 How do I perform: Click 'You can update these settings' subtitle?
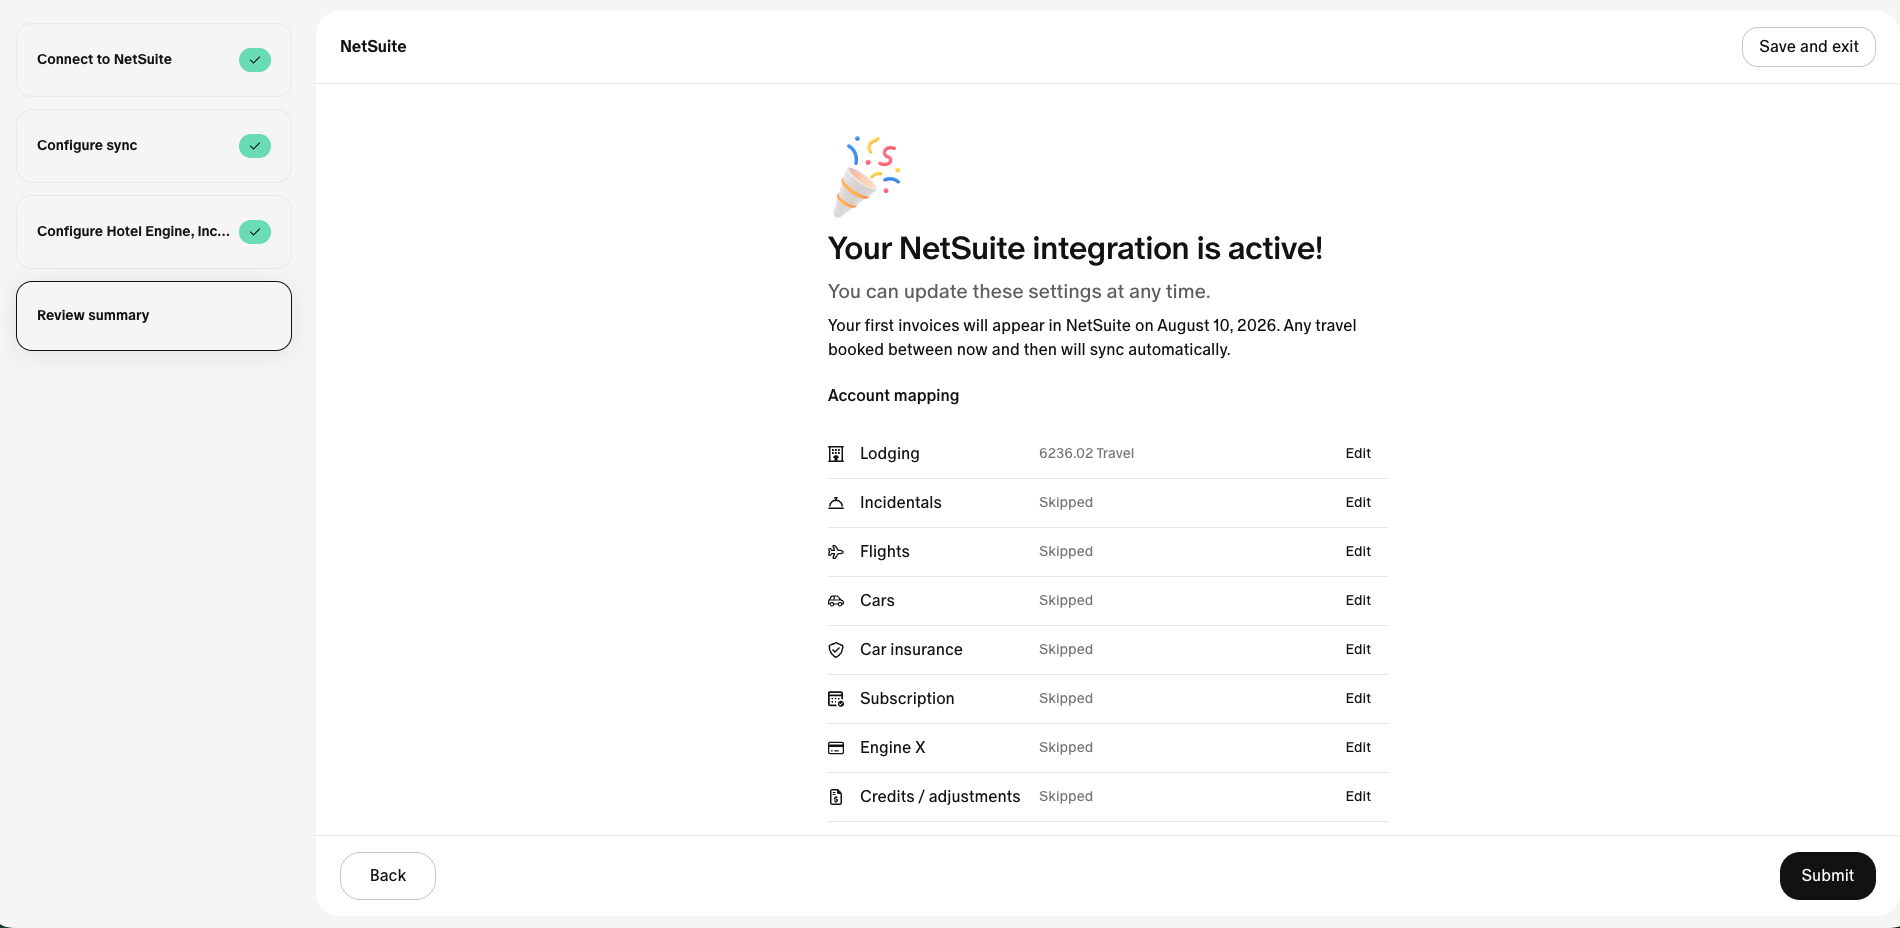coord(1019,291)
